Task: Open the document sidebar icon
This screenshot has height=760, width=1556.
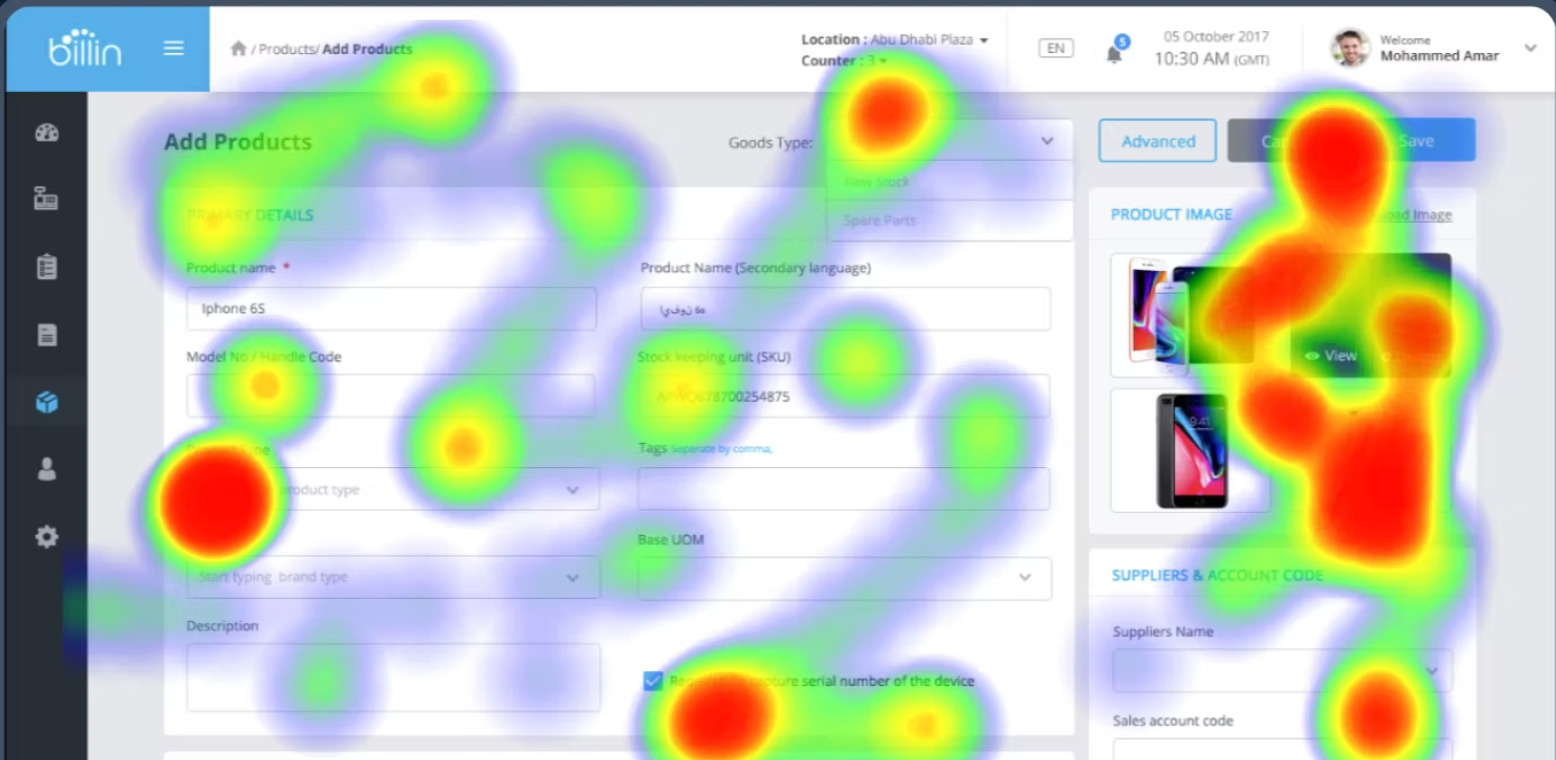Action: point(47,335)
